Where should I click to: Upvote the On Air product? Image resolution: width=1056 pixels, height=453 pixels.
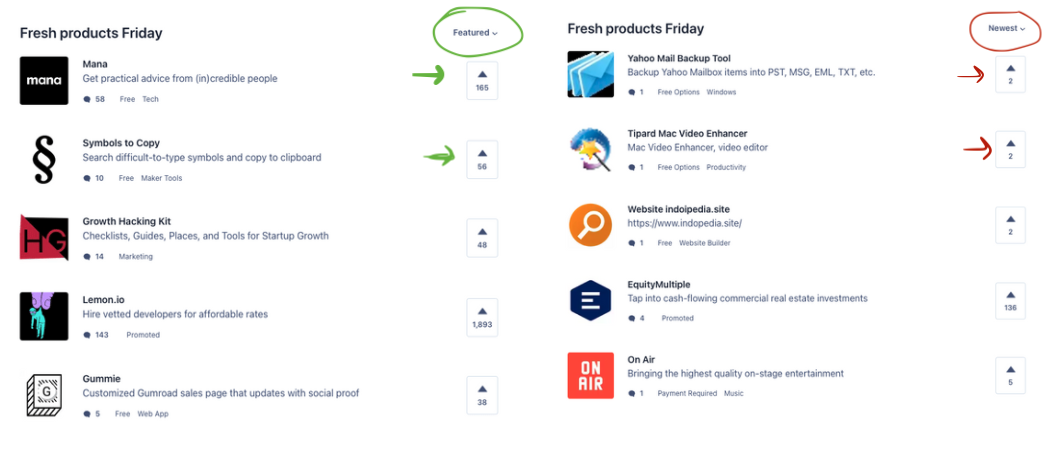[1010, 375]
